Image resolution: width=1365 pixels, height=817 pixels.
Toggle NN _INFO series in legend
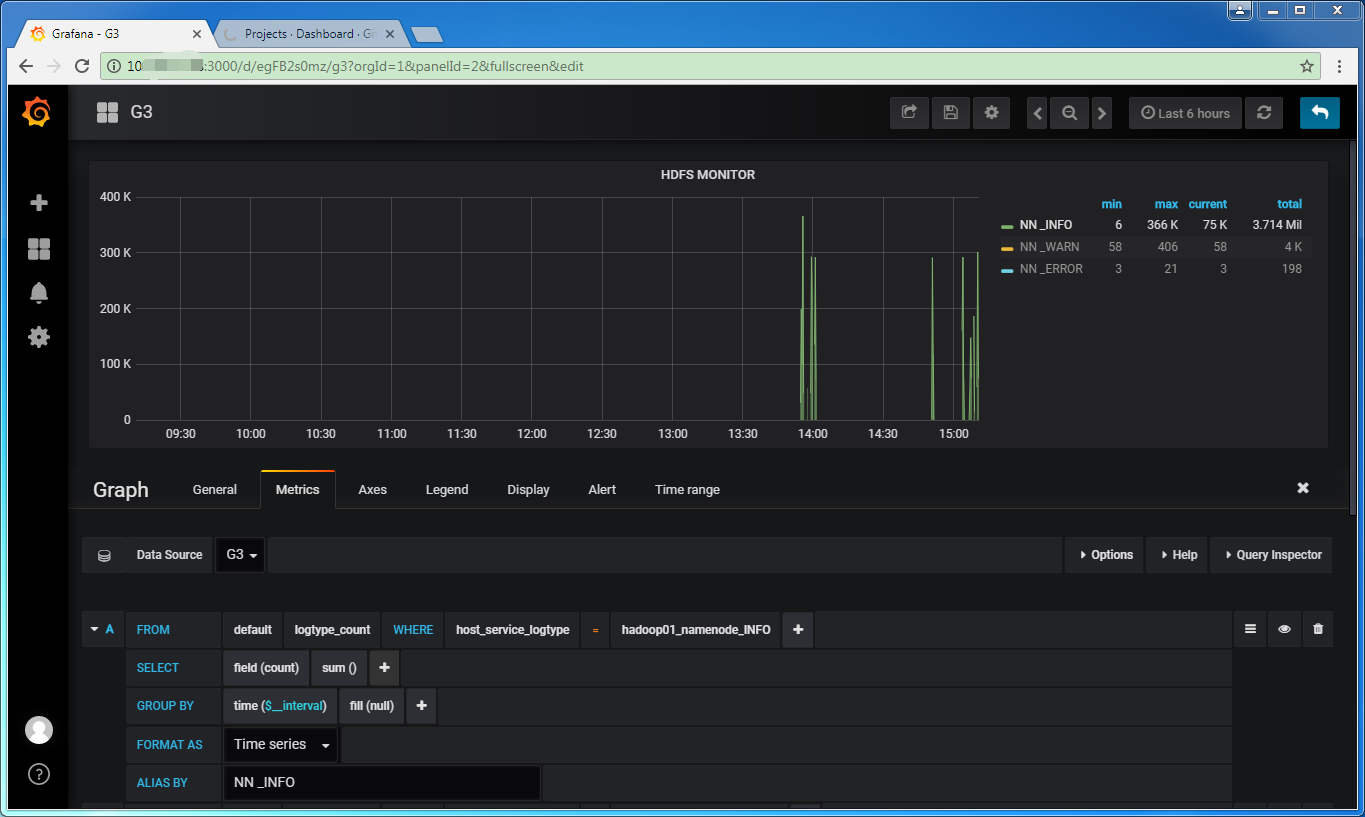tap(1046, 225)
